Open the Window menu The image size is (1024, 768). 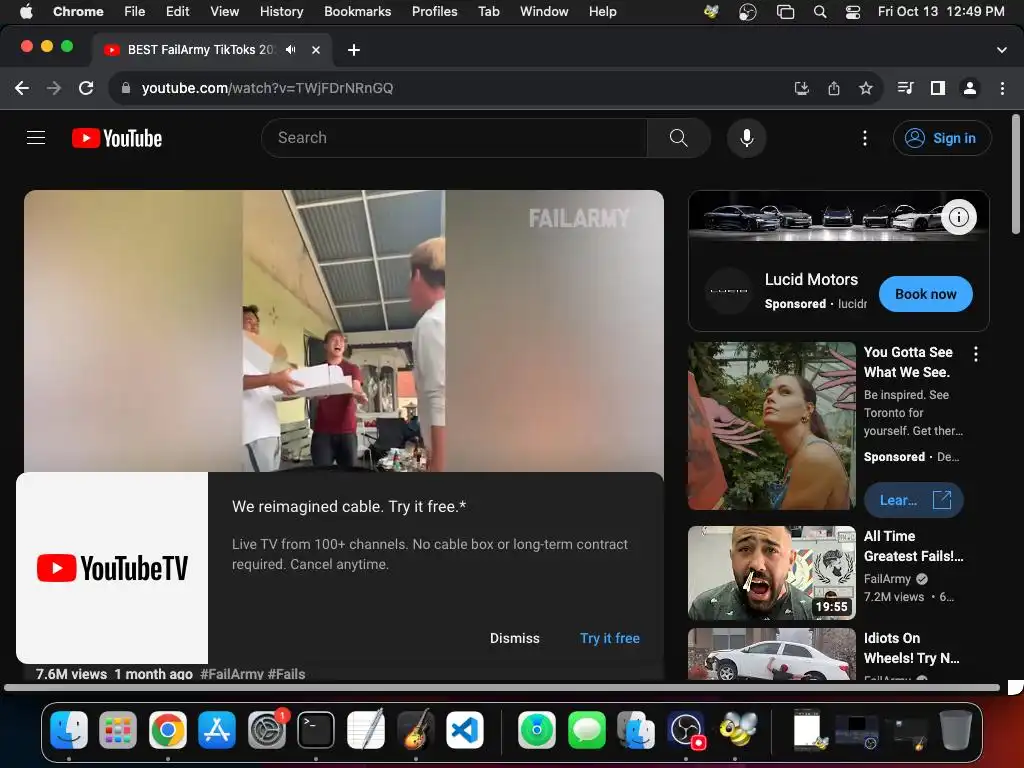pyautogui.click(x=544, y=12)
